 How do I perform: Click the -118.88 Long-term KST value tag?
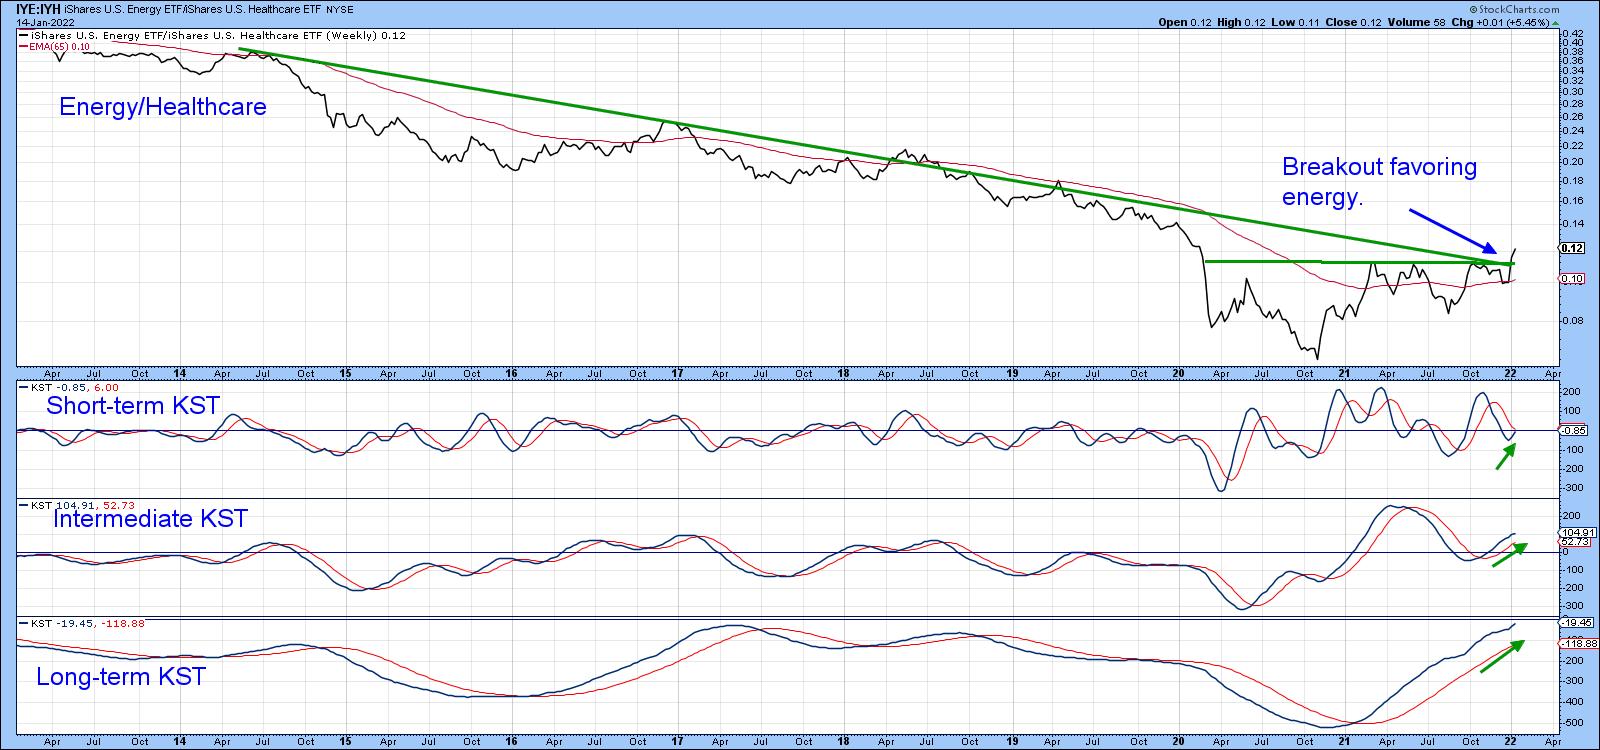(x=1574, y=643)
